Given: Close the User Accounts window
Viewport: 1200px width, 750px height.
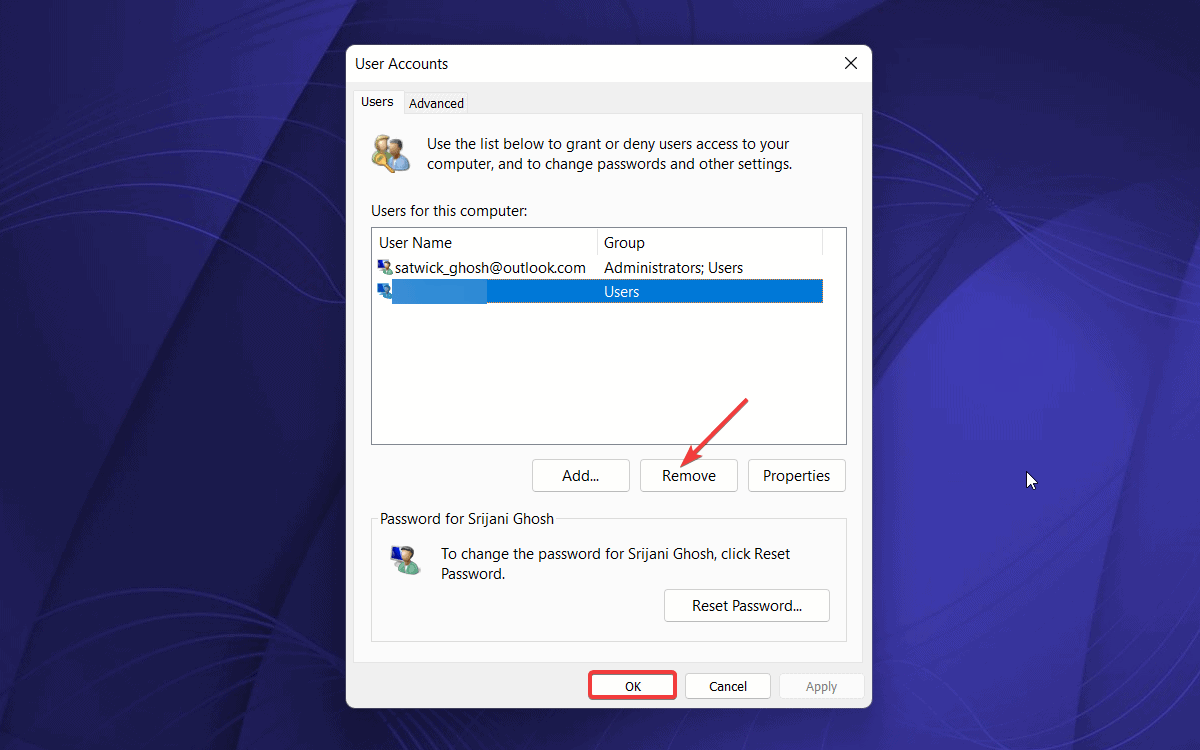Looking at the screenshot, I should tap(850, 63).
